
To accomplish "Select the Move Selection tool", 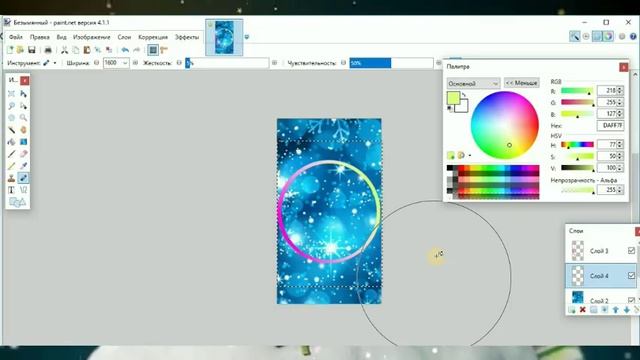I will [x=24, y=106].
